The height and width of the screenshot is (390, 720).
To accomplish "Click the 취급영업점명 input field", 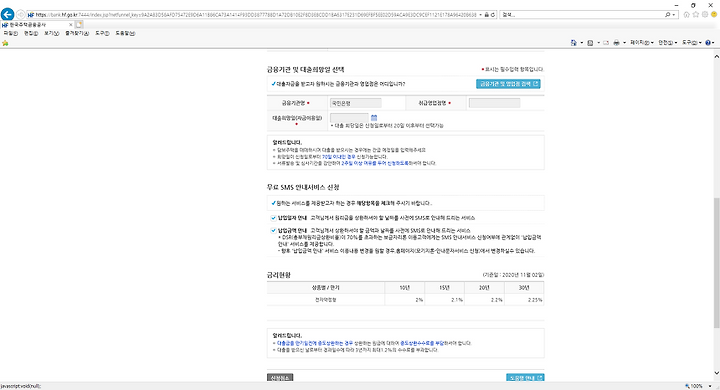I will point(495,103).
